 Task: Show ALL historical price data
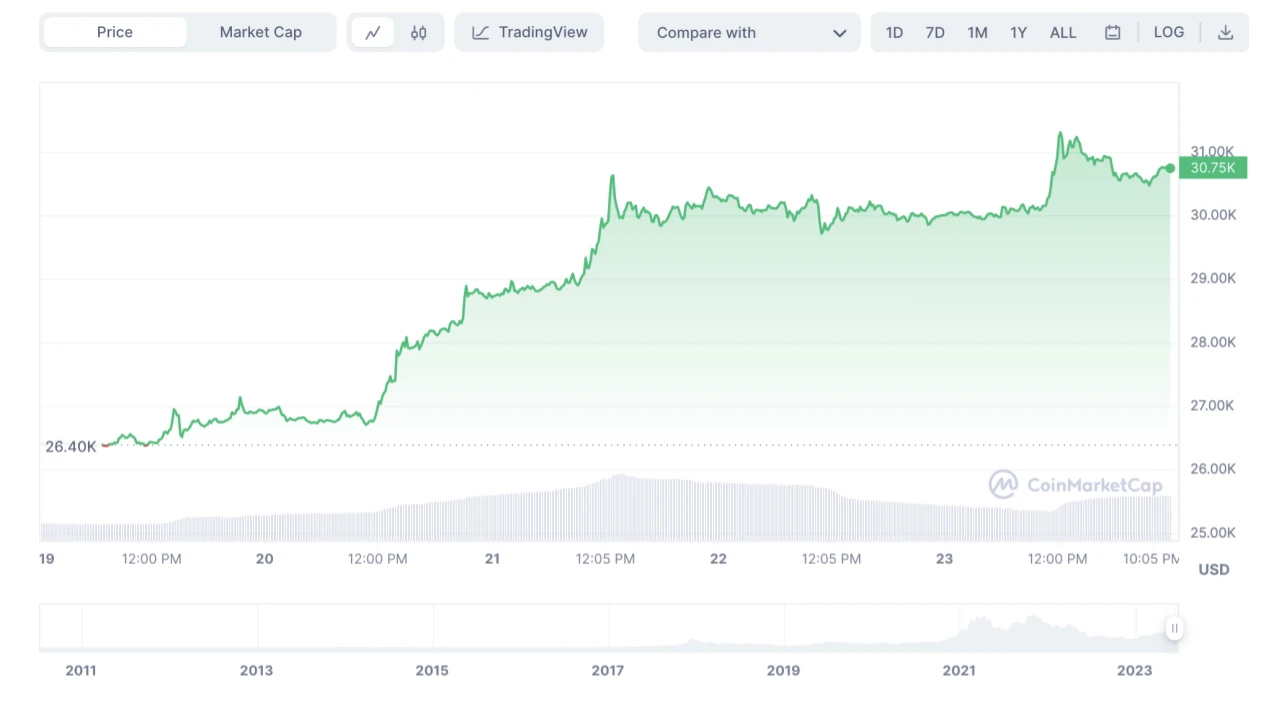[x=1063, y=33]
